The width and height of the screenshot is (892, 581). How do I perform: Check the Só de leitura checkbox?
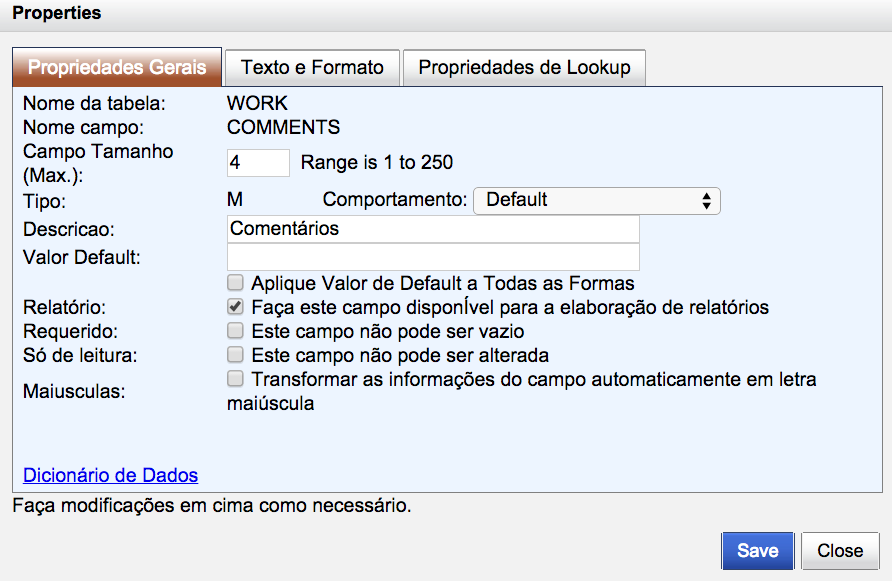tap(235, 354)
